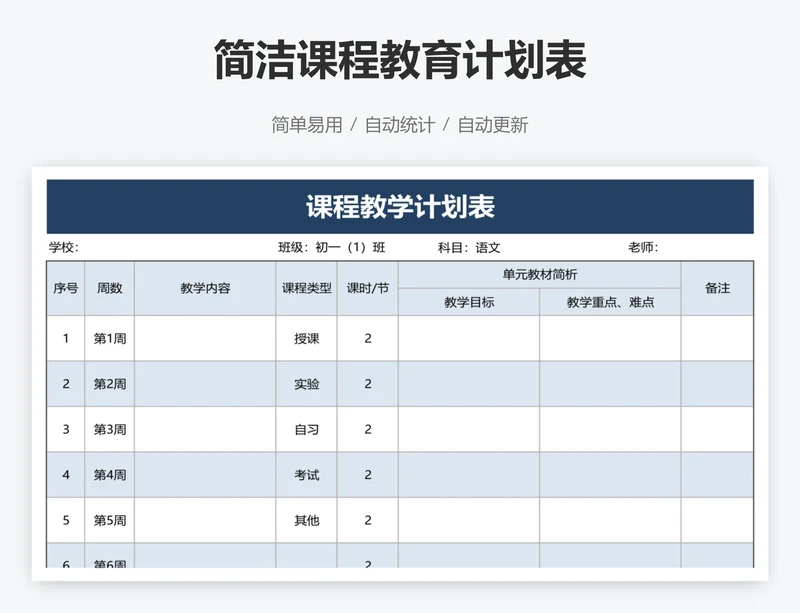Select the 考试 course type cell
This screenshot has height=613, width=800.
(x=307, y=475)
